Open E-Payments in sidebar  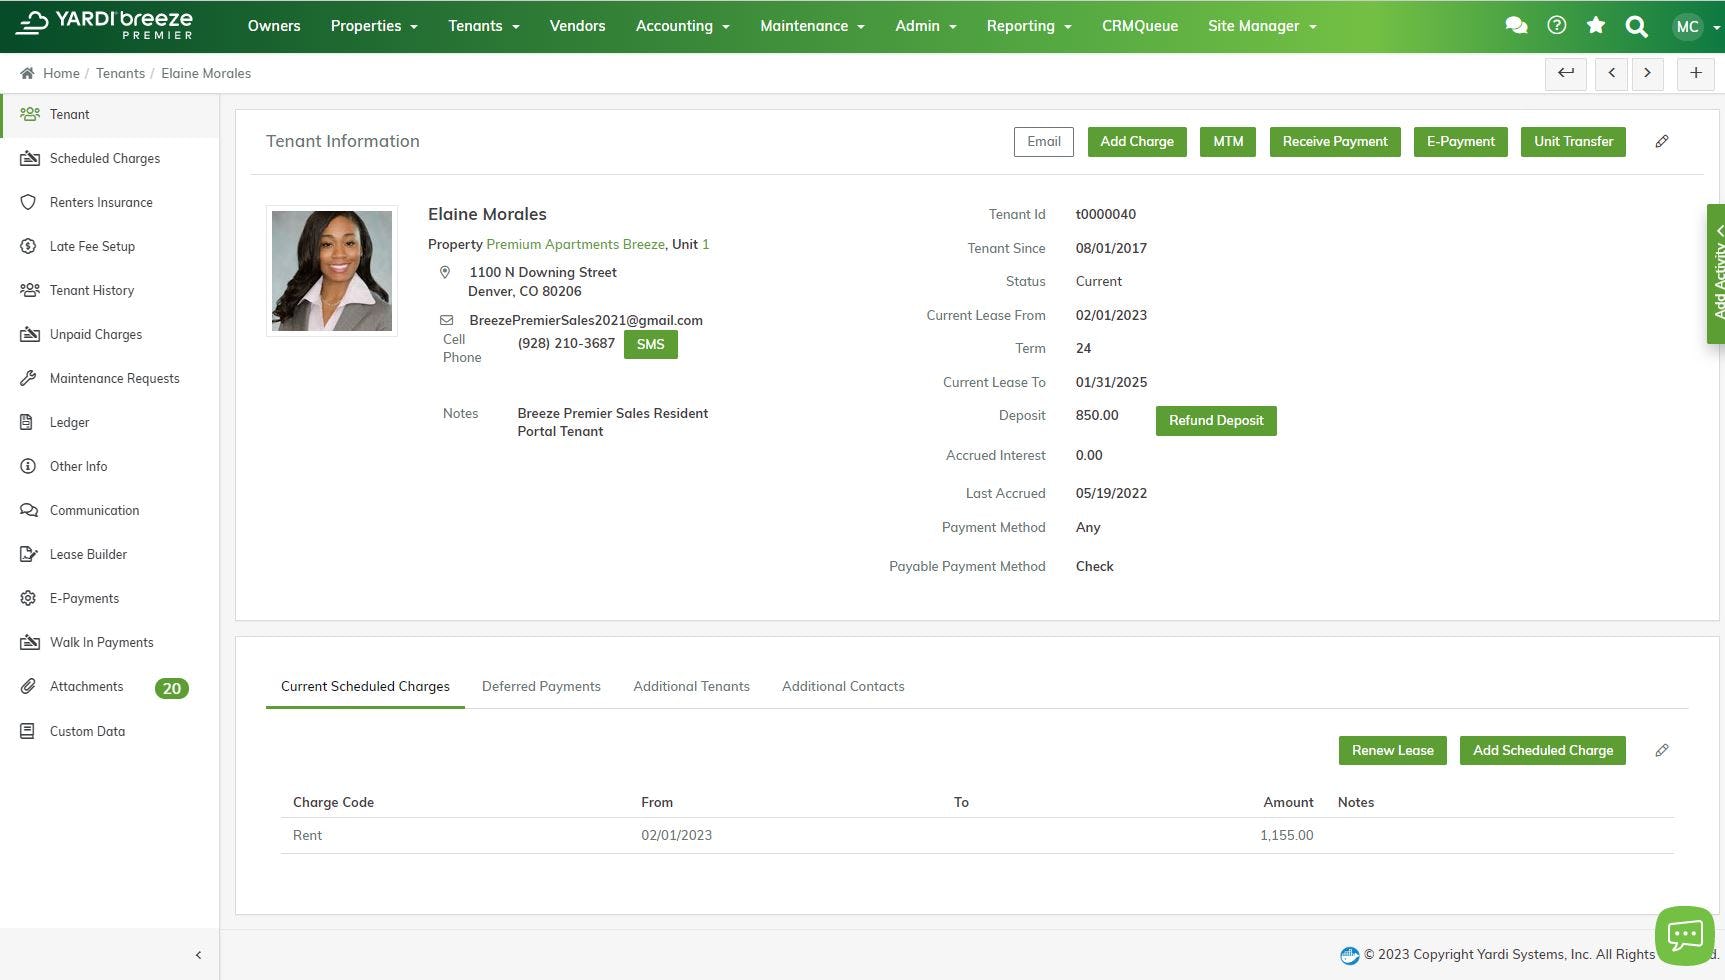tap(109, 598)
